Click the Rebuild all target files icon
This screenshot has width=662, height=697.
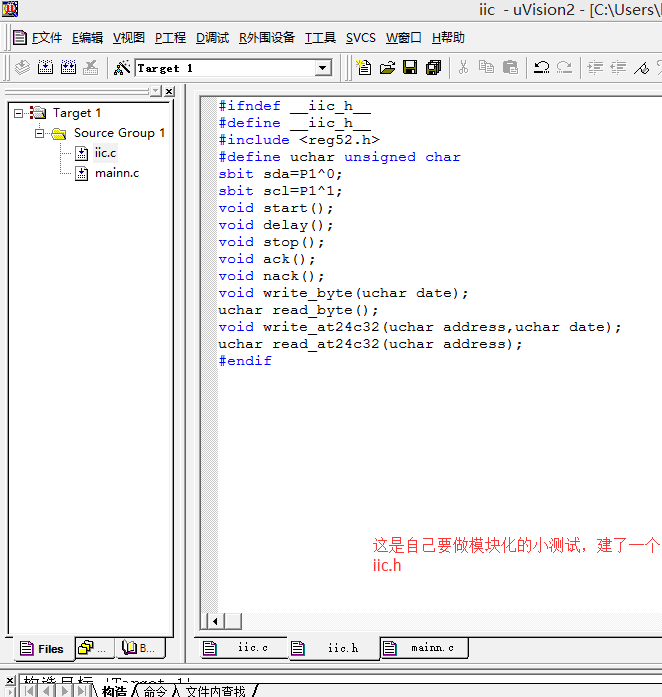pyautogui.click(x=68, y=68)
